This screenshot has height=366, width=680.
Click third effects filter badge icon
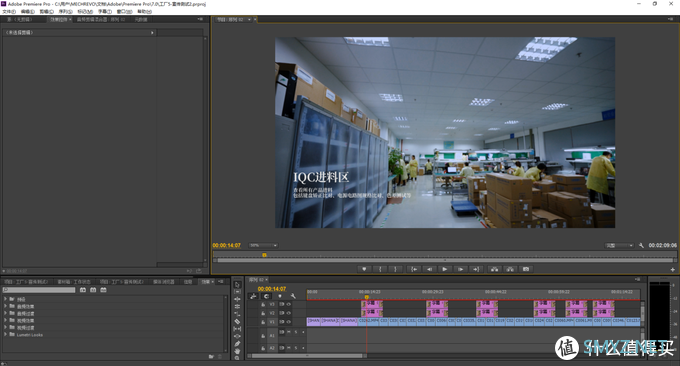point(103,290)
